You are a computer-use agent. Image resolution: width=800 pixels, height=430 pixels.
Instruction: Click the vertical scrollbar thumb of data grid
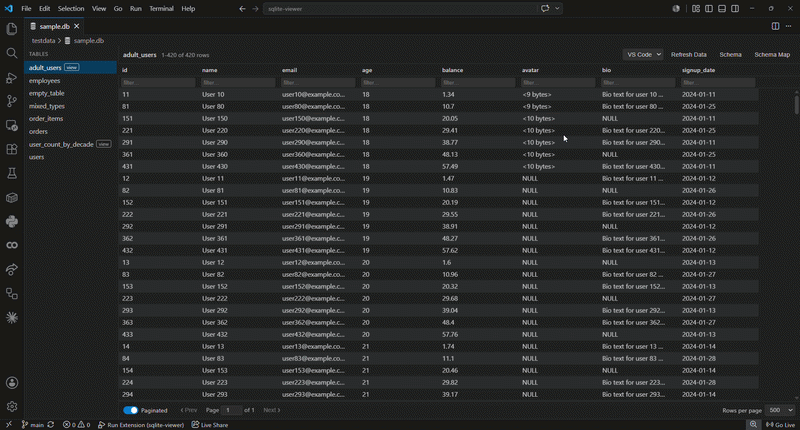click(796, 105)
